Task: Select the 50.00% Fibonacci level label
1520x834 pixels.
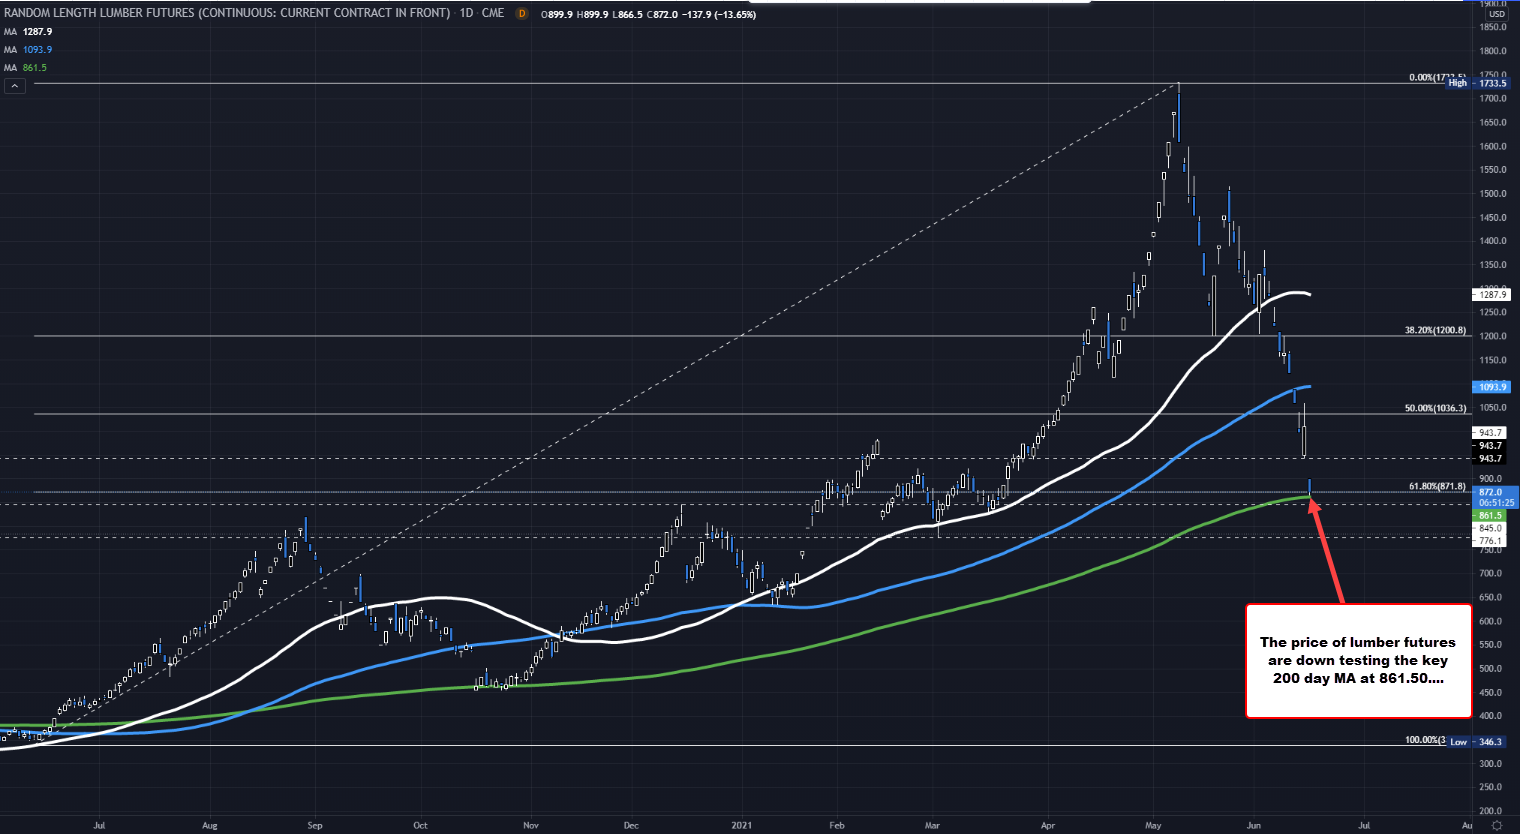Action: tap(1435, 408)
